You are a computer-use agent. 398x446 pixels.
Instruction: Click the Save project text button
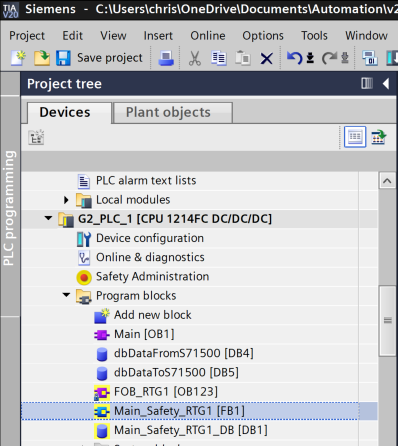[110, 58]
